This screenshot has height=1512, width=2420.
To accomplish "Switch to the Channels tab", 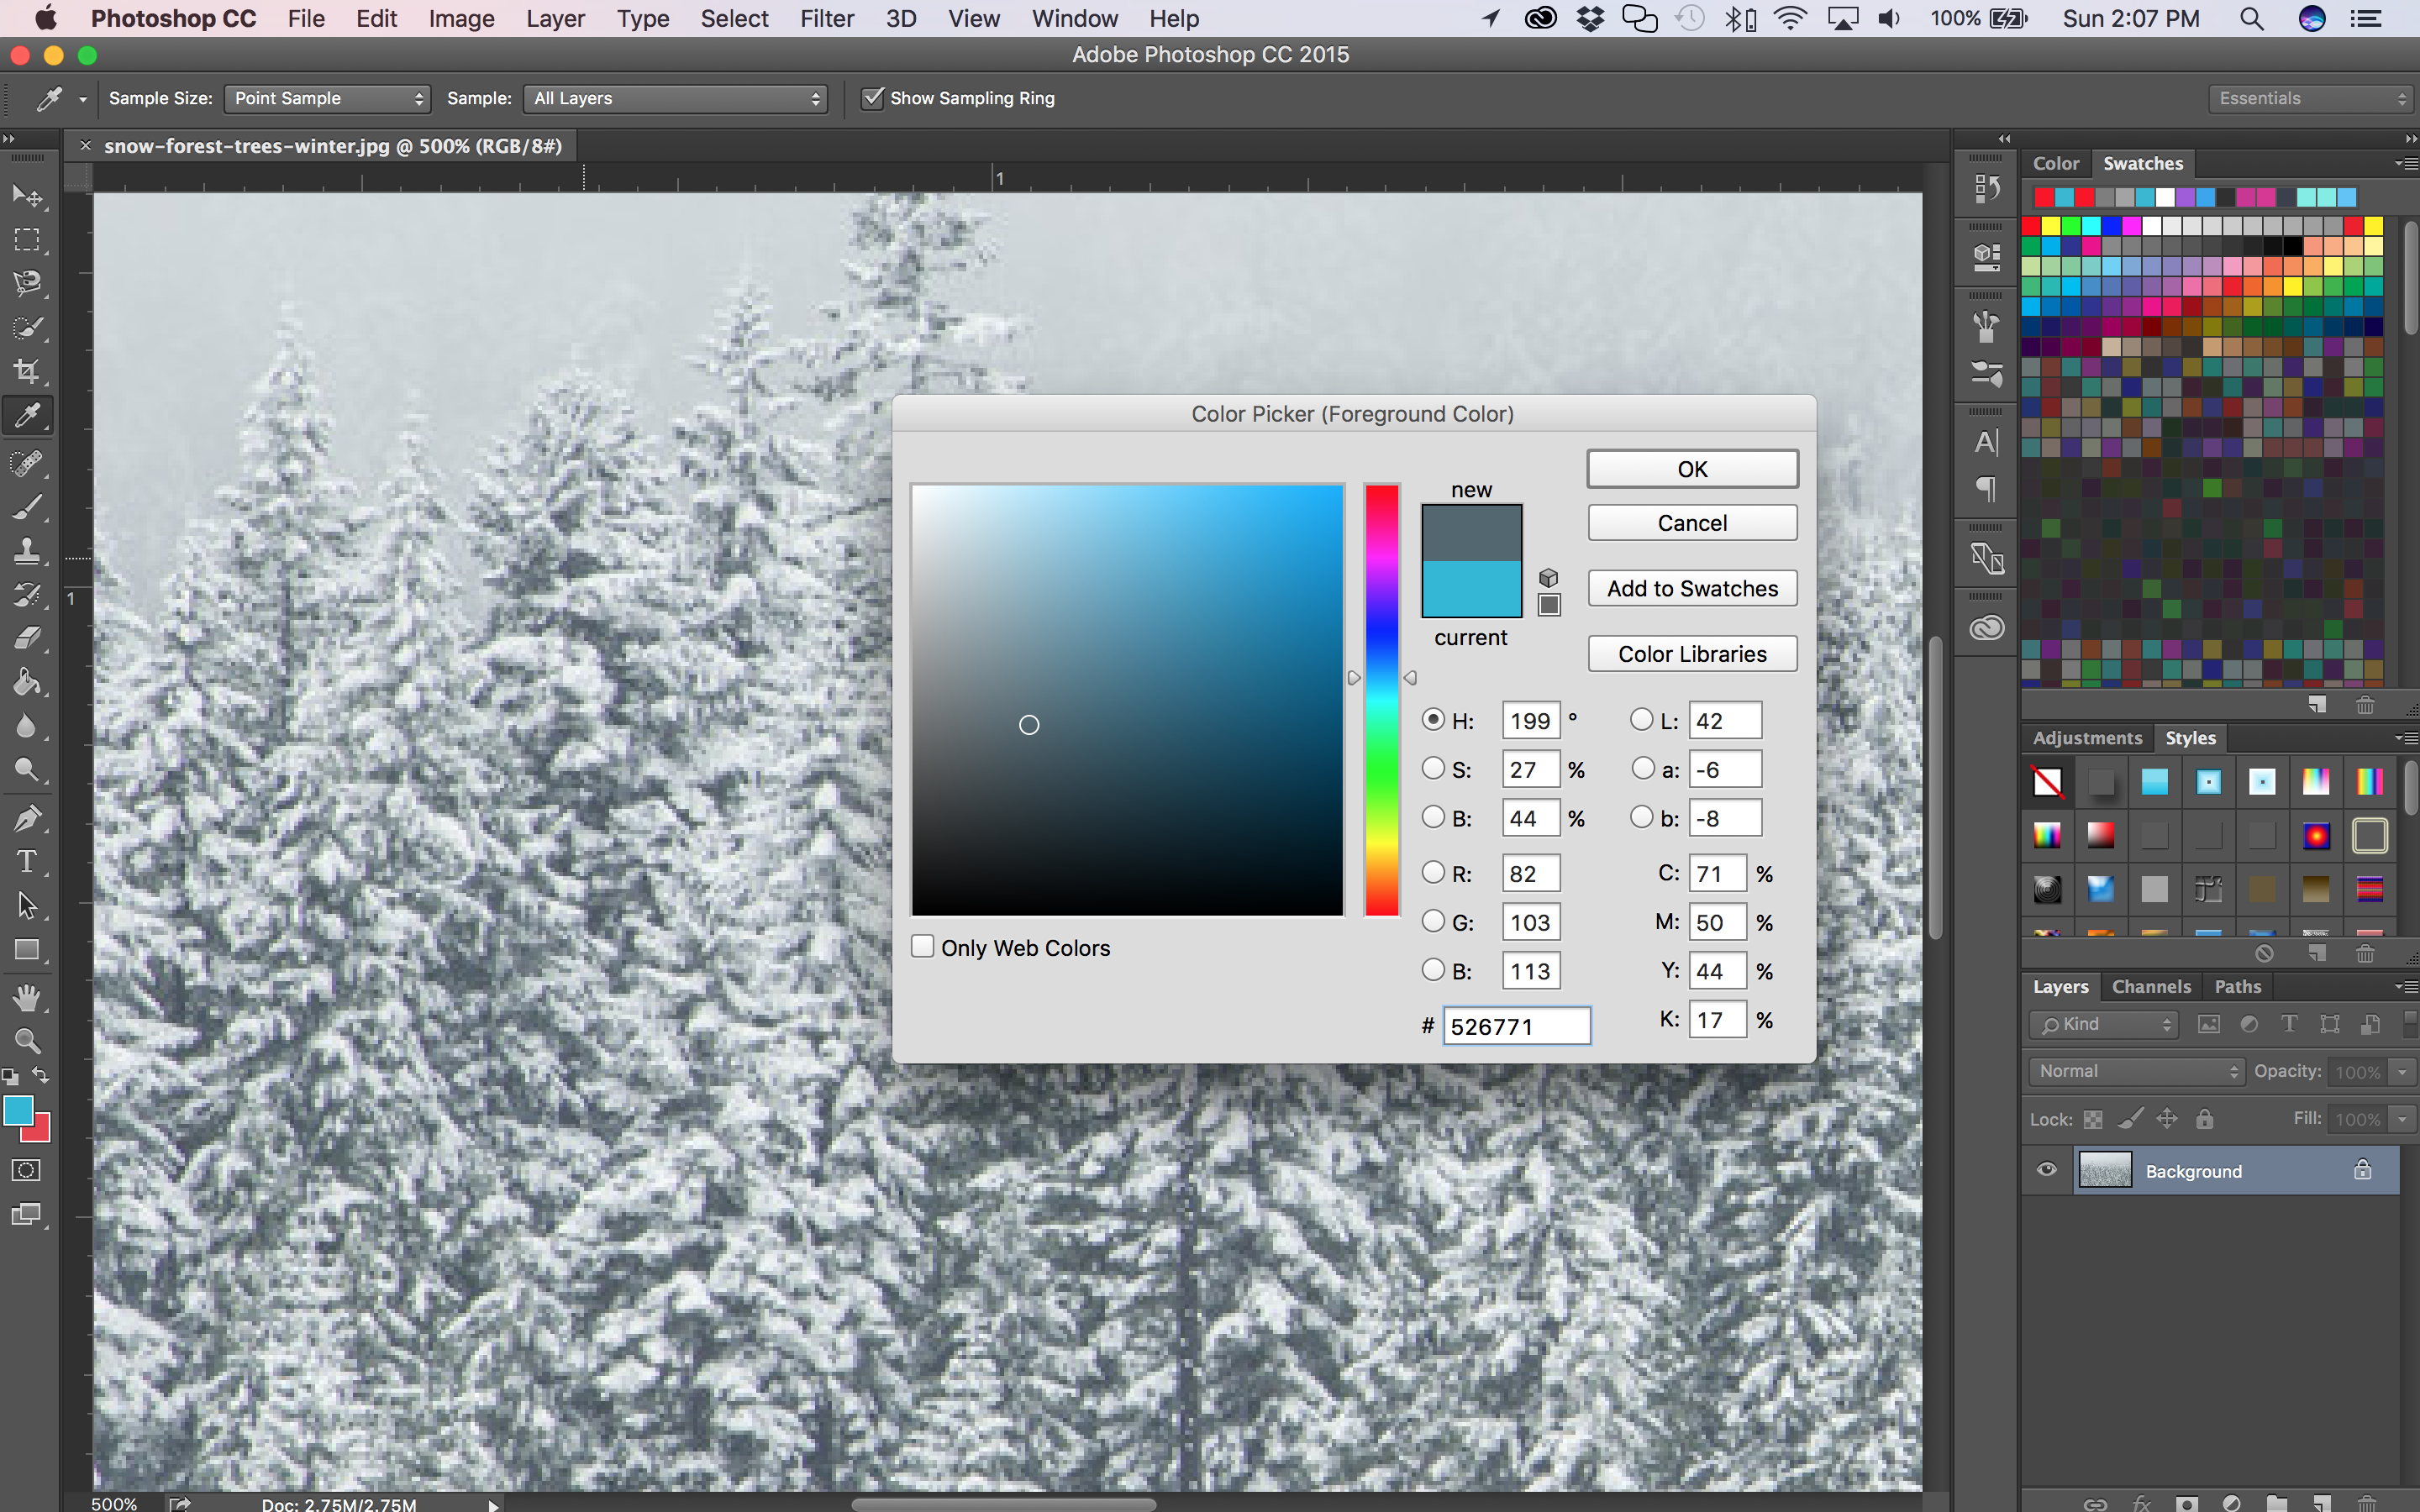I will [2151, 986].
